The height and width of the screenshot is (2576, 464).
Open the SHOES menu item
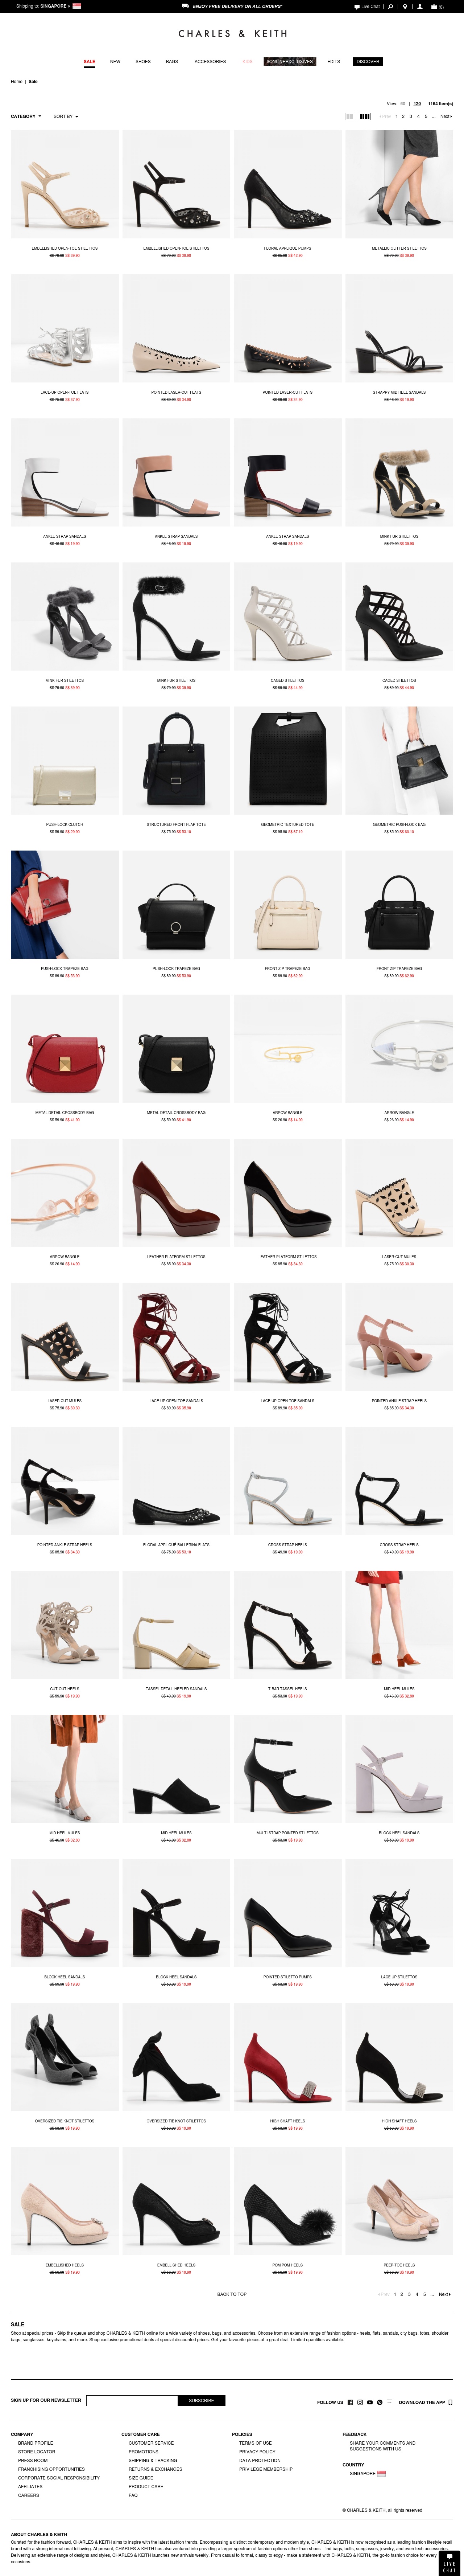(143, 61)
